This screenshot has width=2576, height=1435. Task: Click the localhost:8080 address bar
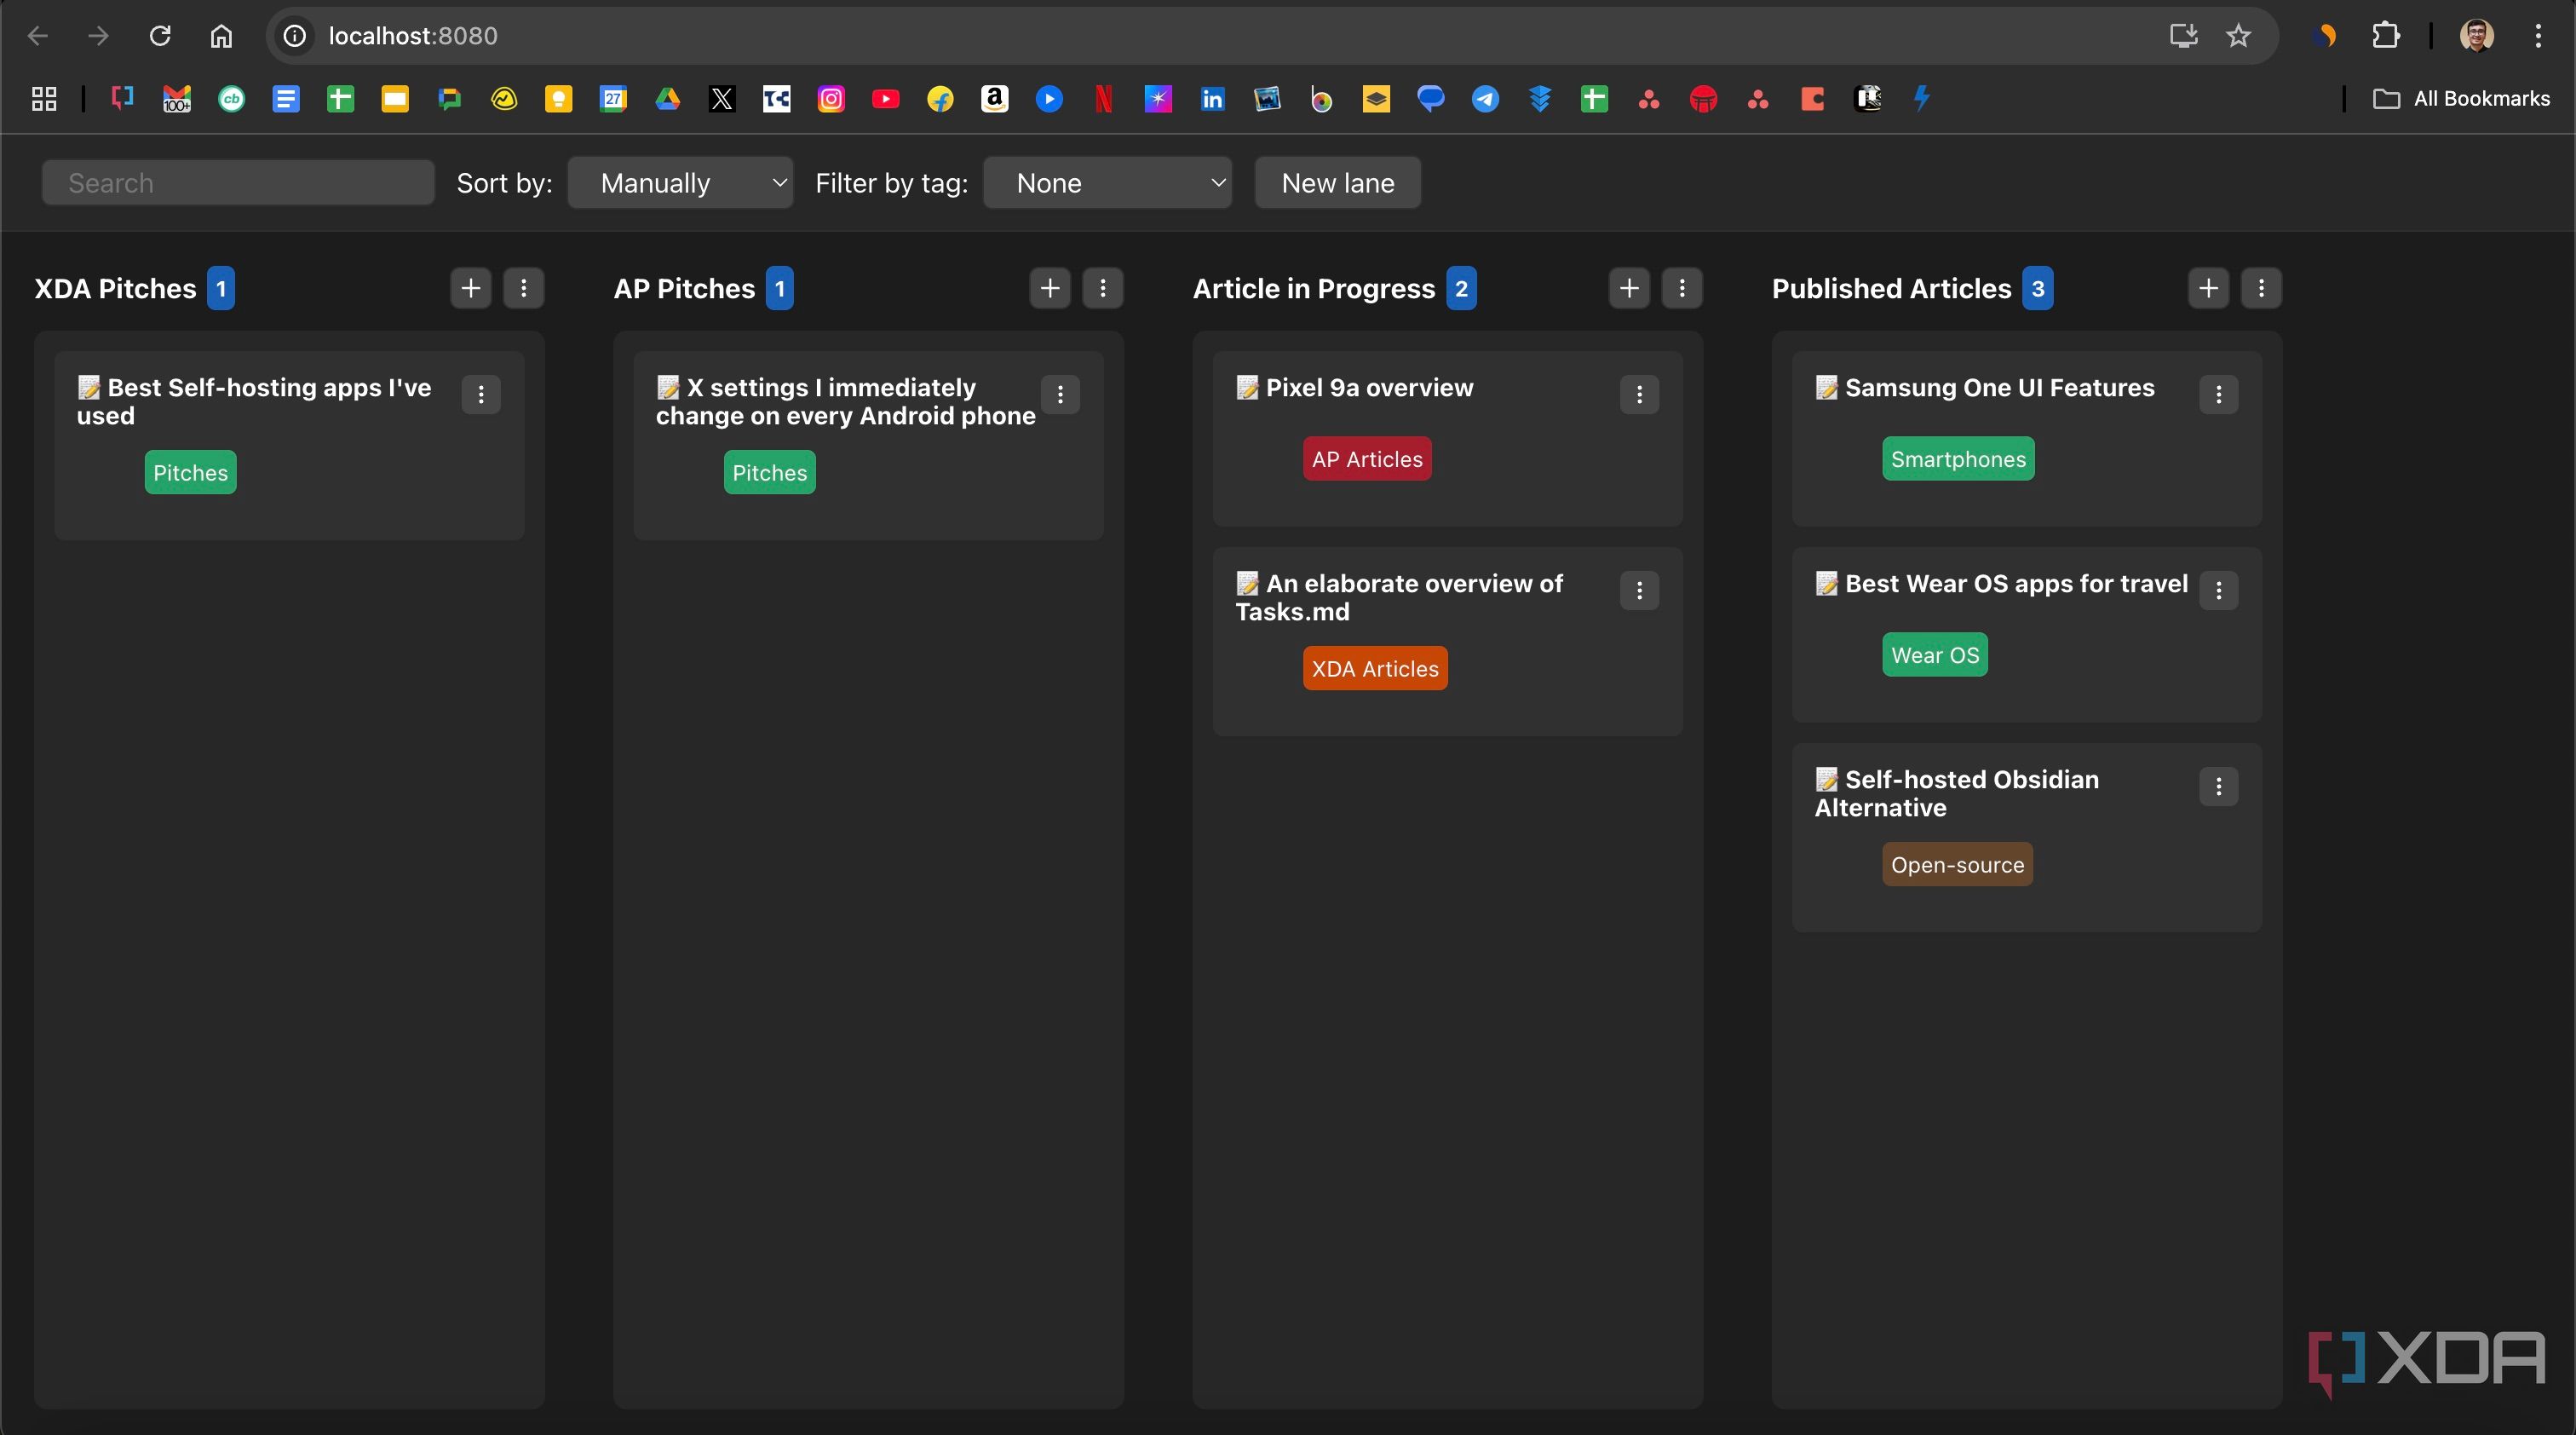tap(1270, 36)
